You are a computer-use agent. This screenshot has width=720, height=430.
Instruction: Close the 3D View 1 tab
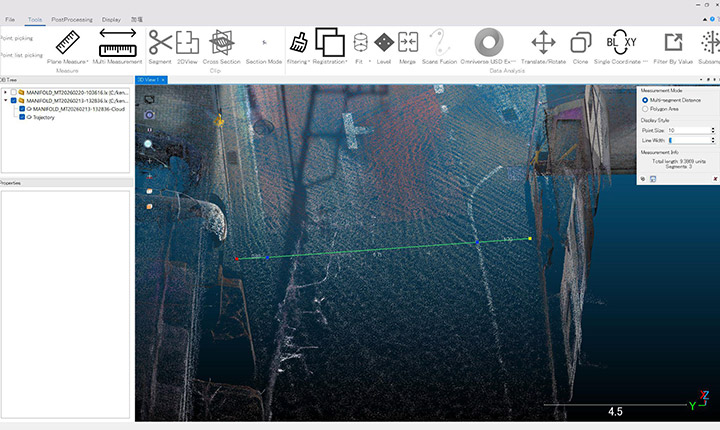(163, 80)
